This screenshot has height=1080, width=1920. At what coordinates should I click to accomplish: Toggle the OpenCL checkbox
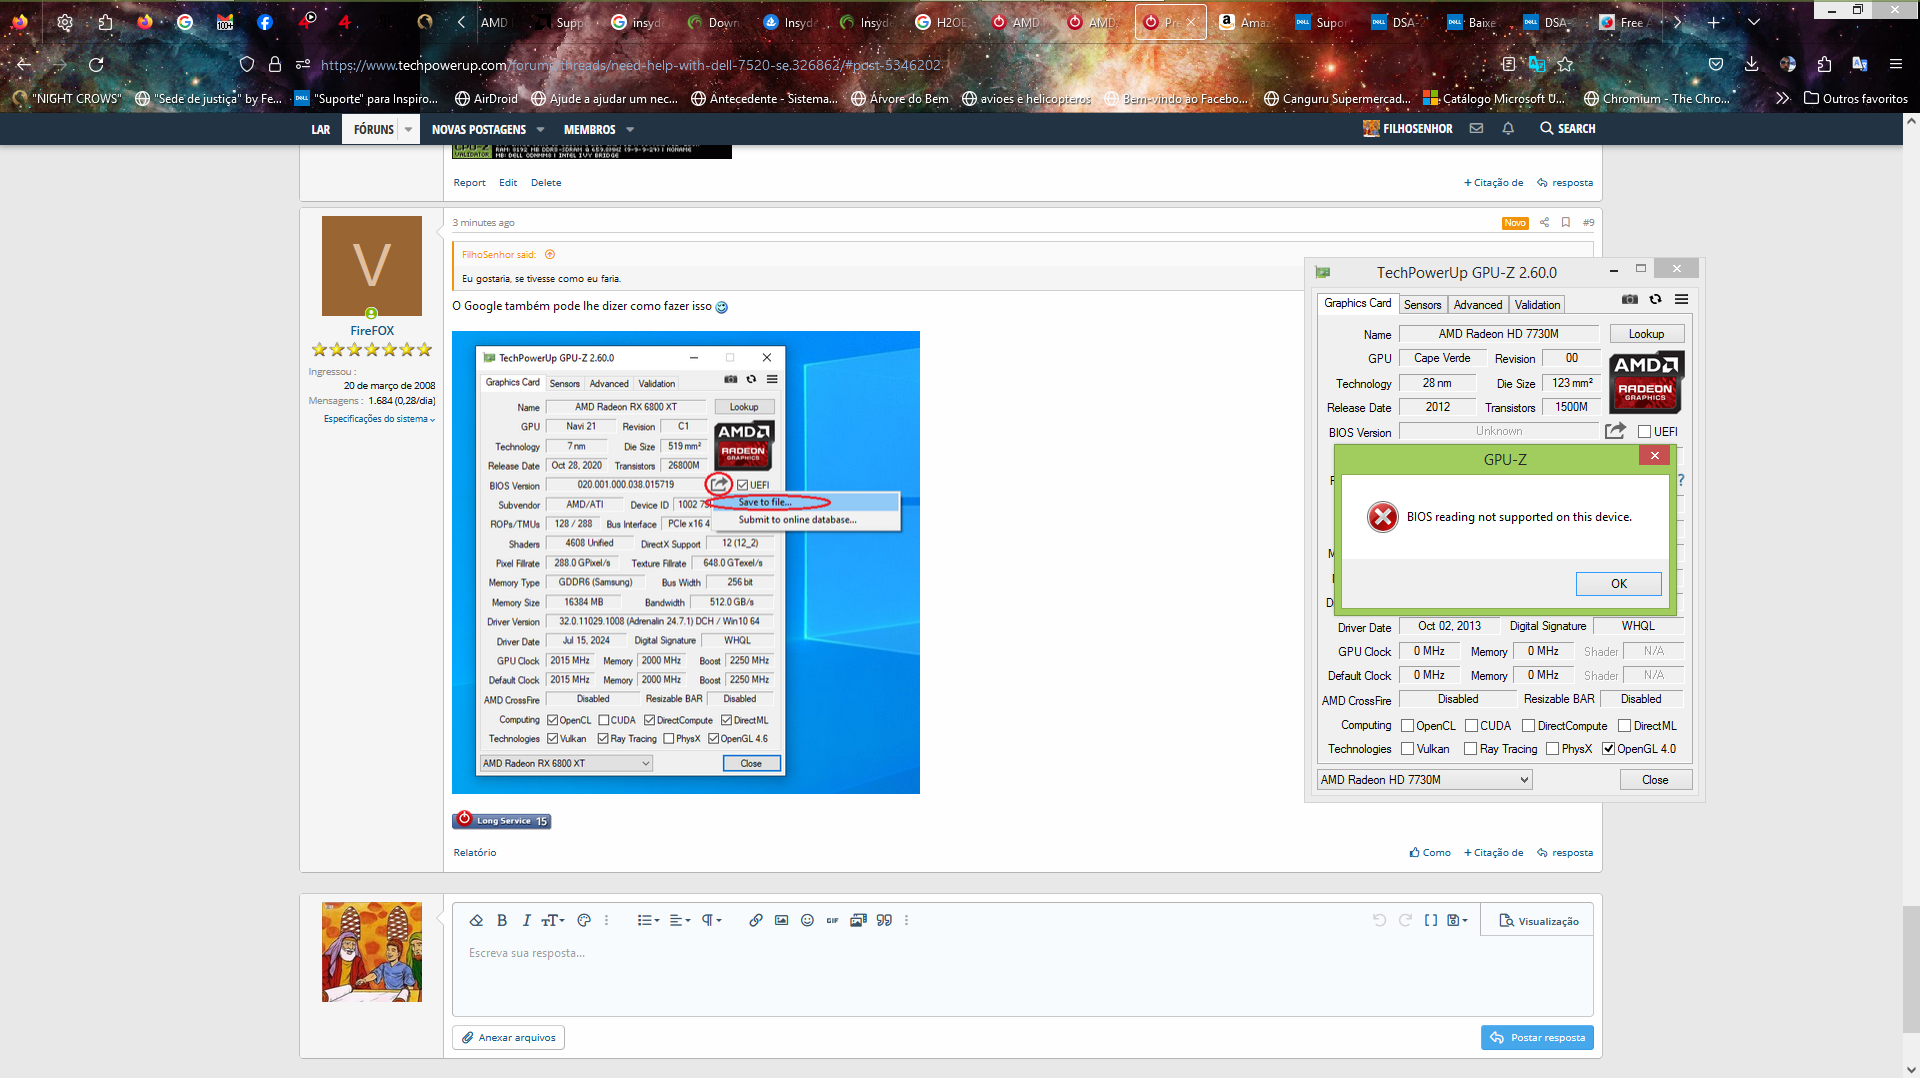pyautogui.click(x=1407, y=726)
